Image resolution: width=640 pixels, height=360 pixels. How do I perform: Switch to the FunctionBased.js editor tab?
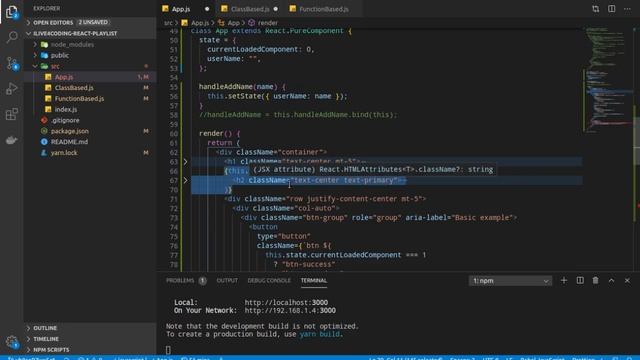click(x=323, y=9)
